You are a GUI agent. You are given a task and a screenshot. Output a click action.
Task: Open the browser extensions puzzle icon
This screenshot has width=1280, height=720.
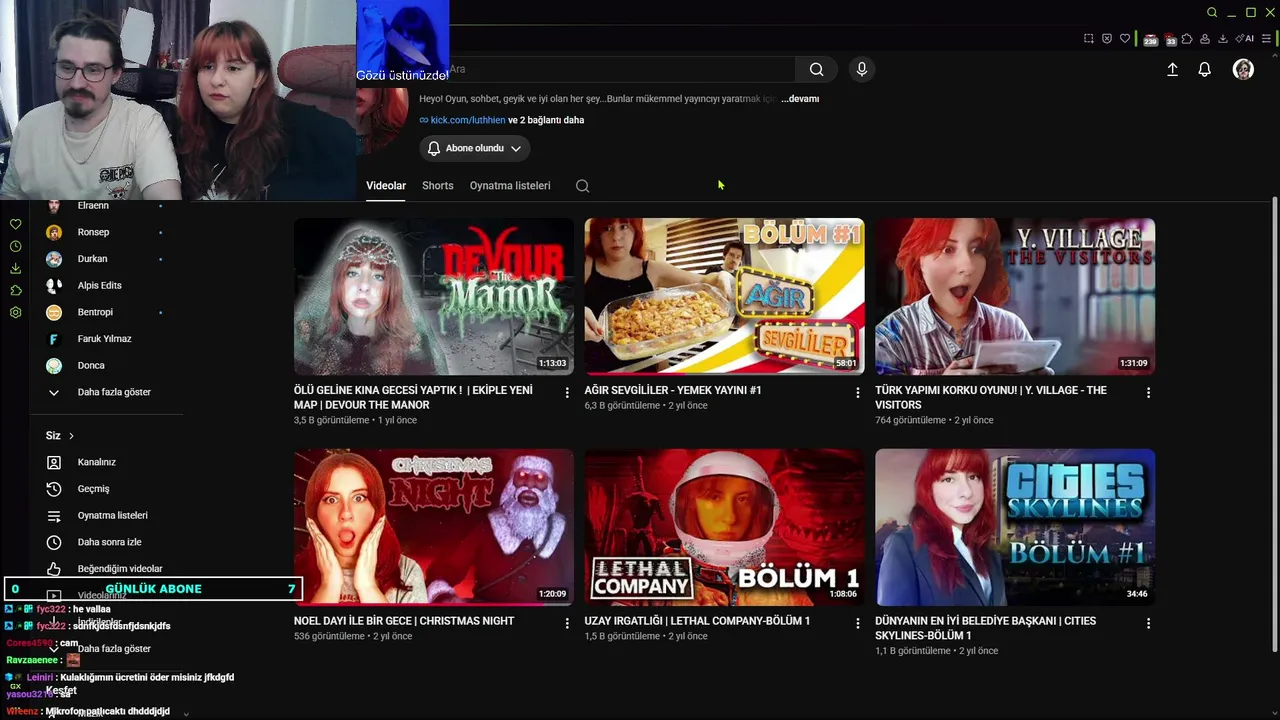point(1187,39)
